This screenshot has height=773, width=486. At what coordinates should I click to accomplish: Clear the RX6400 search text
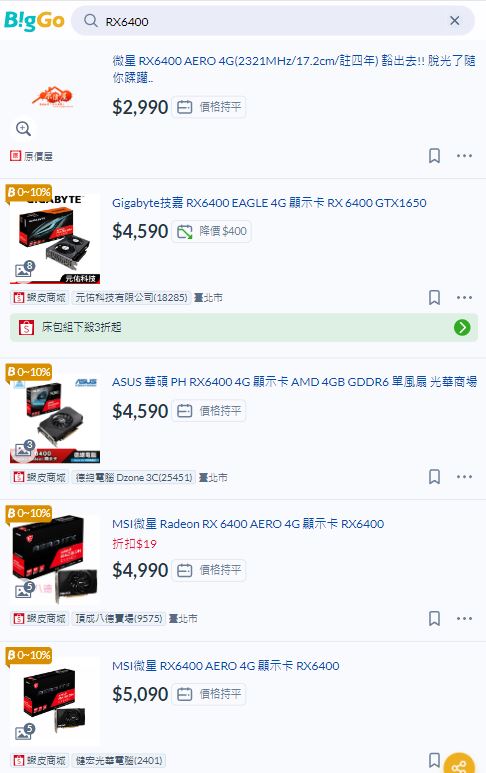tap(454, 21)
